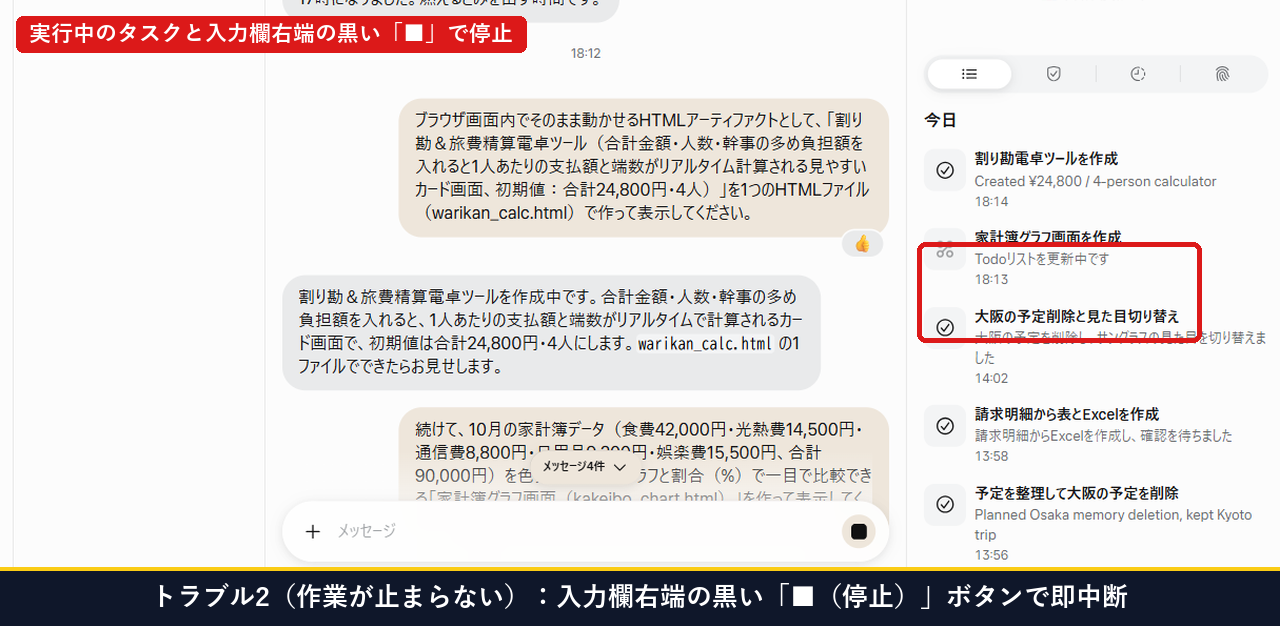Open the plus attachment menu in input bar

[x=312, y=531]
